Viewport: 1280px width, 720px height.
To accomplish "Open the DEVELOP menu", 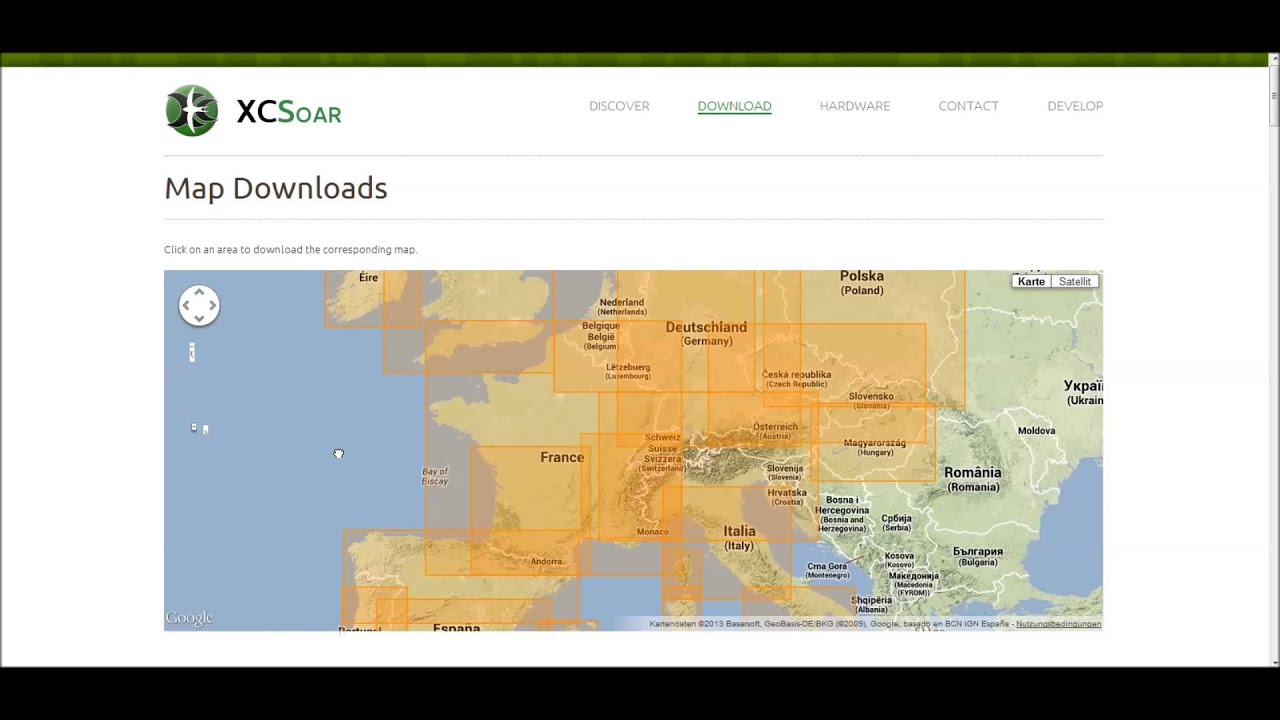I will [1075, 106].
